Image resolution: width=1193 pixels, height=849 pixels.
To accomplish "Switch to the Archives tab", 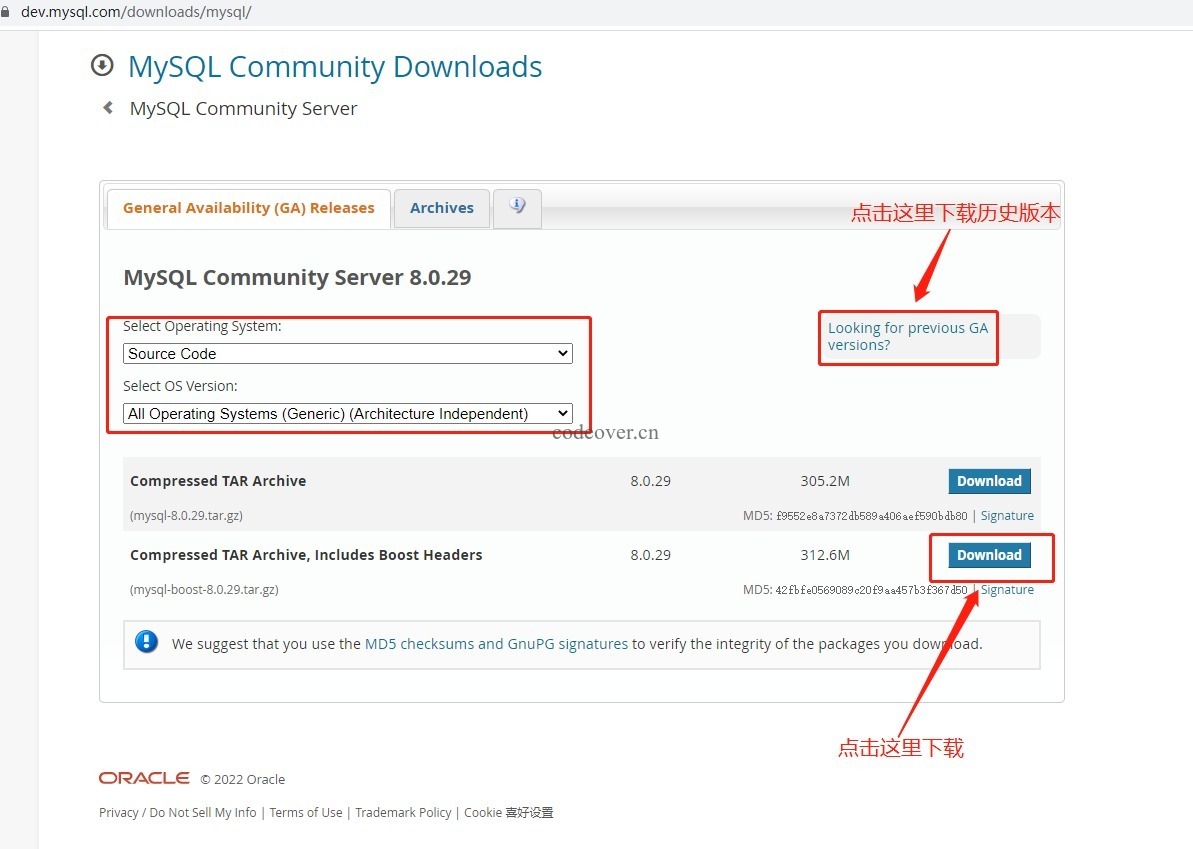I will 441,208.
